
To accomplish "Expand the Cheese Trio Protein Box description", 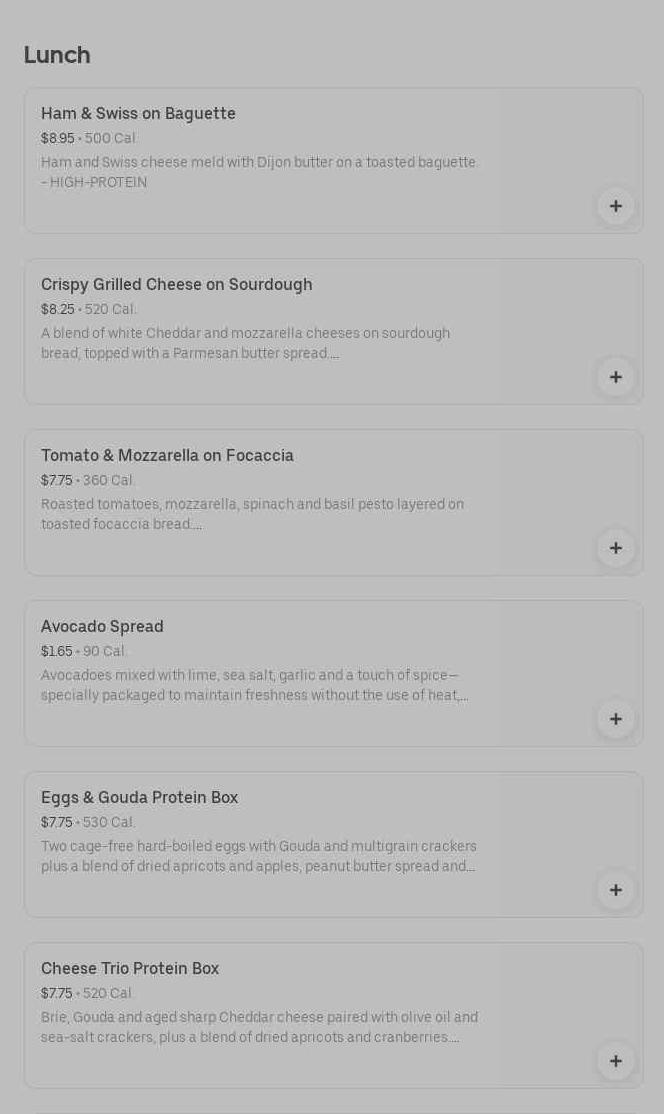I will (259, 1028).
